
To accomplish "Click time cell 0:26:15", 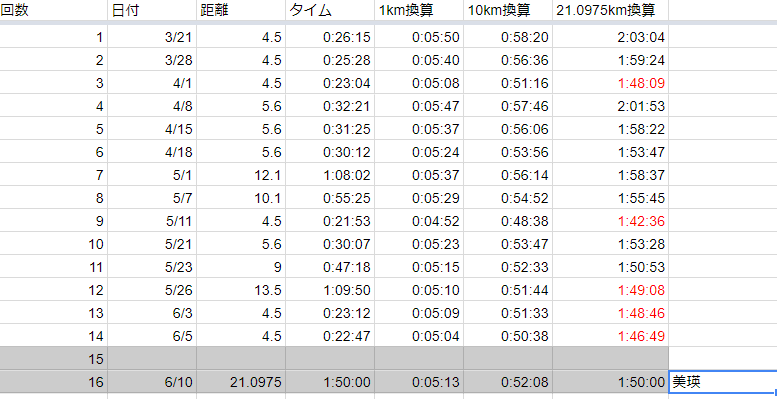I will coord(330,37).
